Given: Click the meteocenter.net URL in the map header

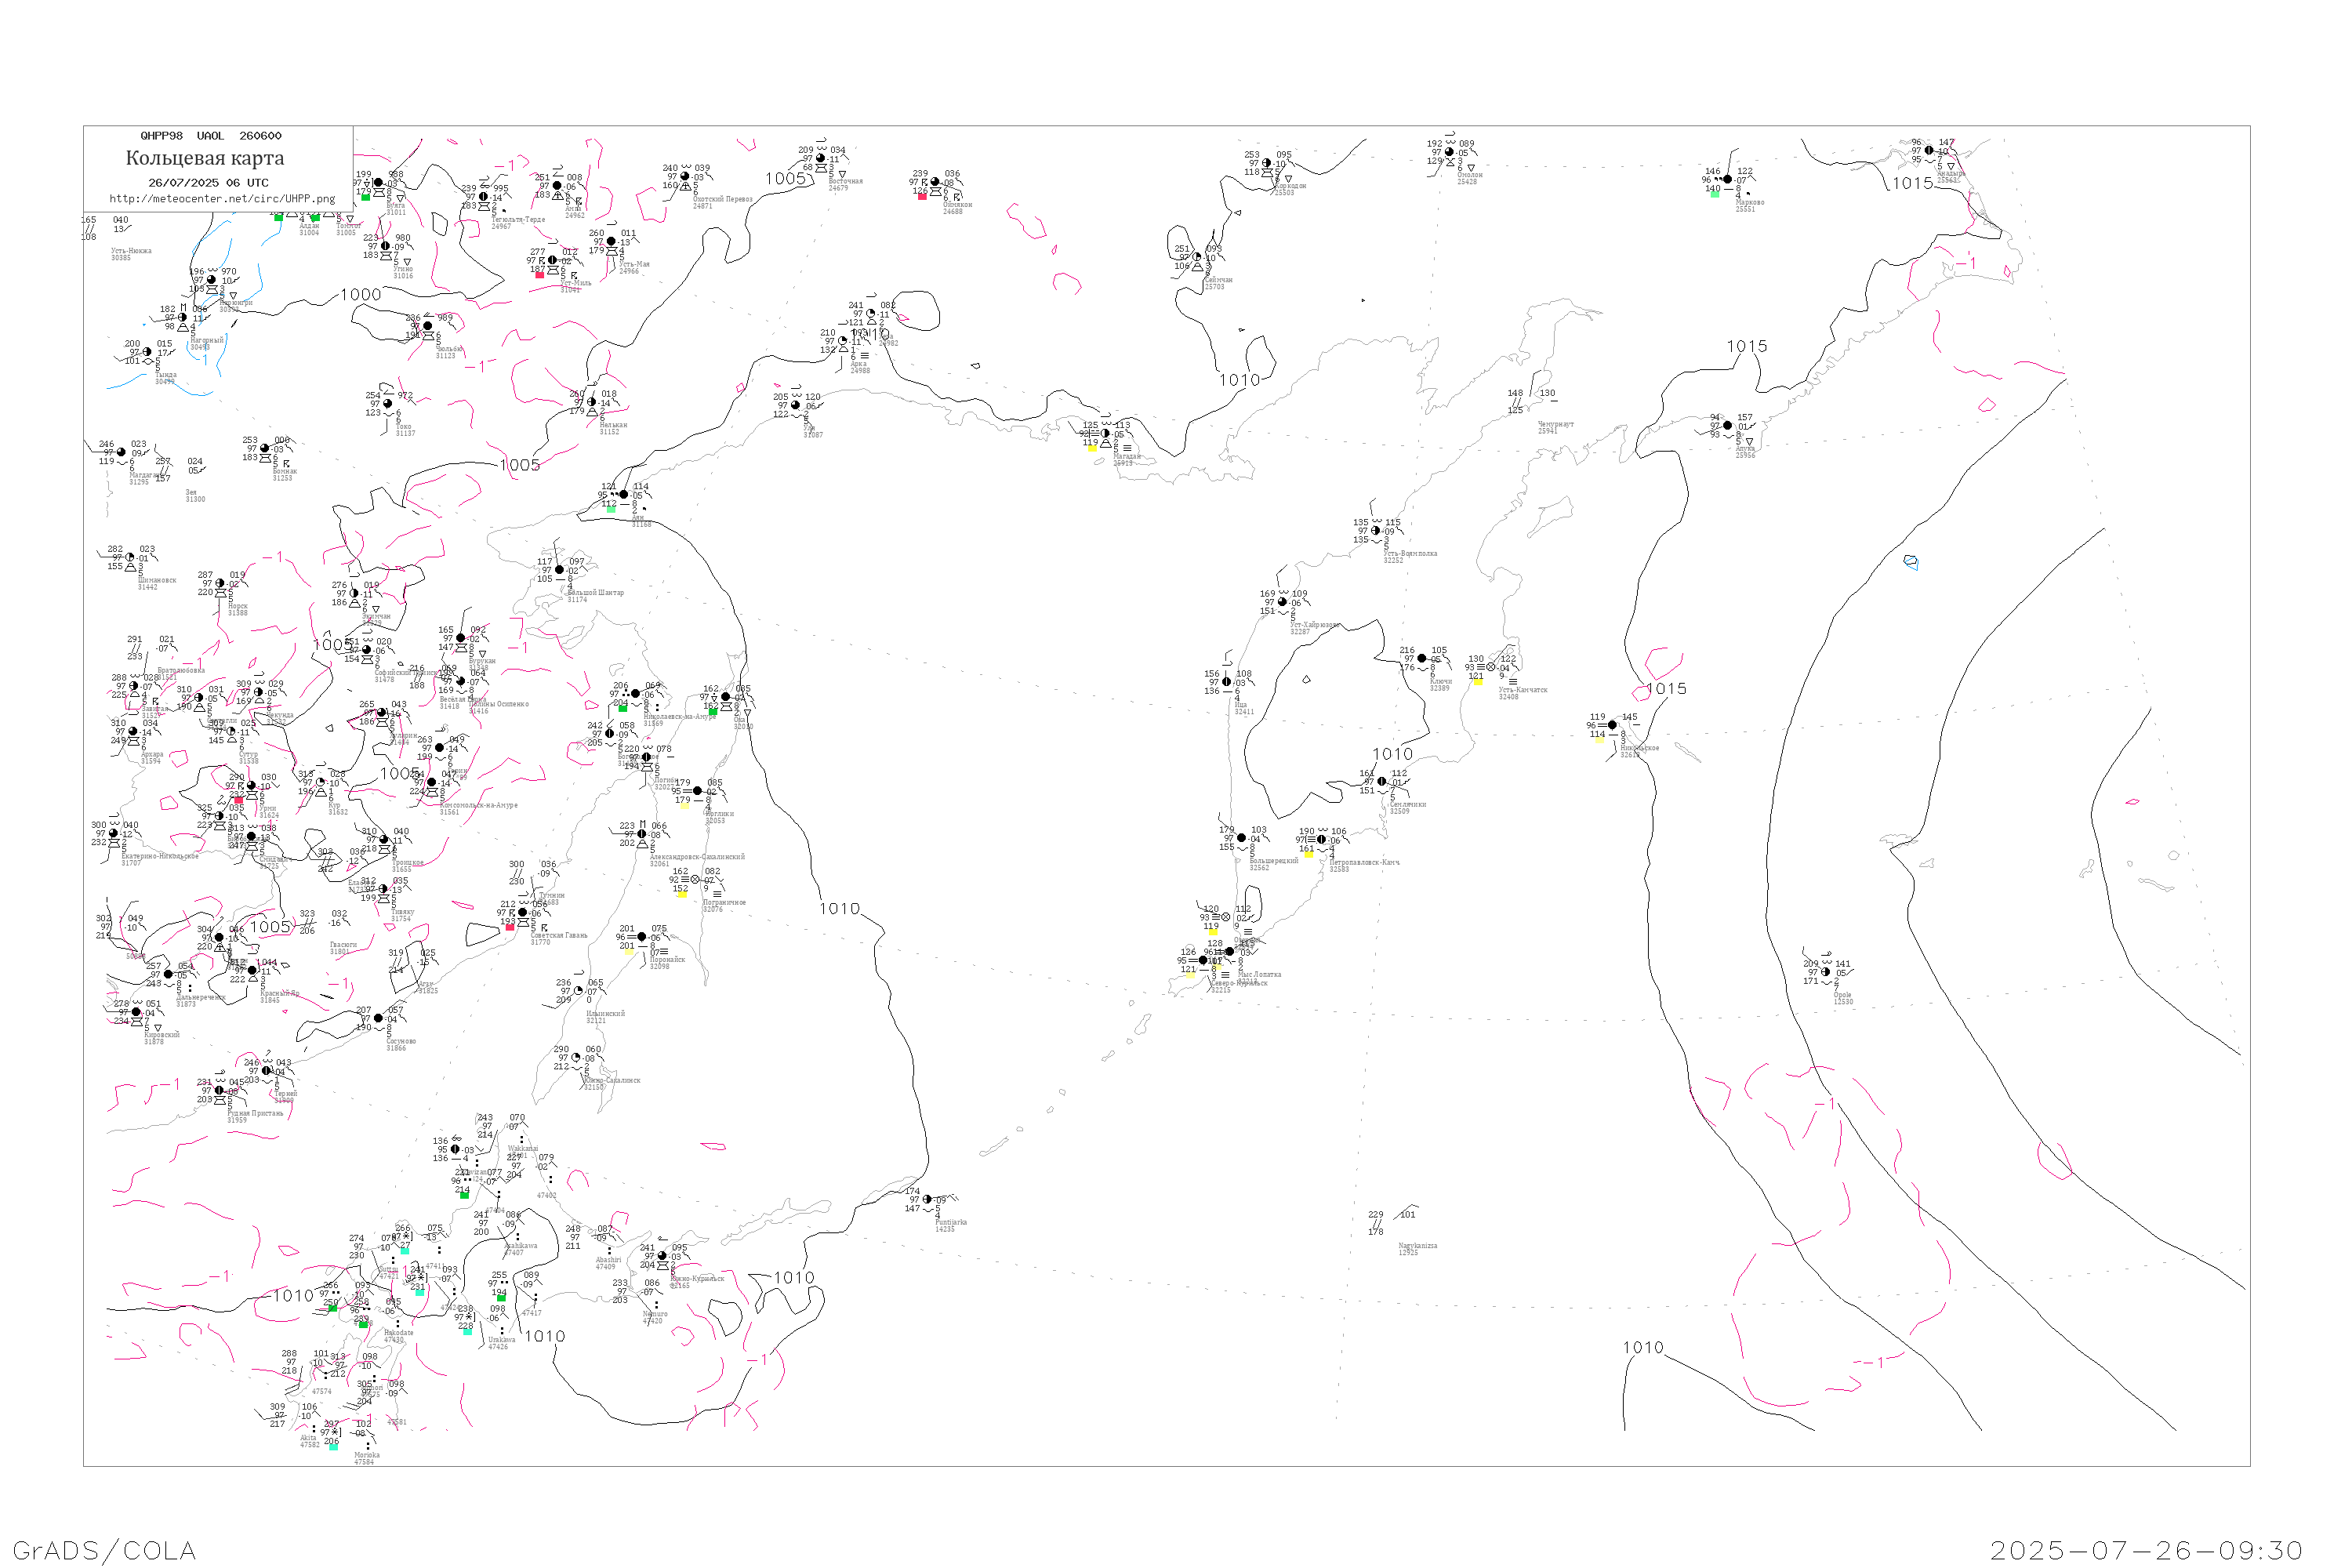Looking at the screenshot, I should pos(222,199).
